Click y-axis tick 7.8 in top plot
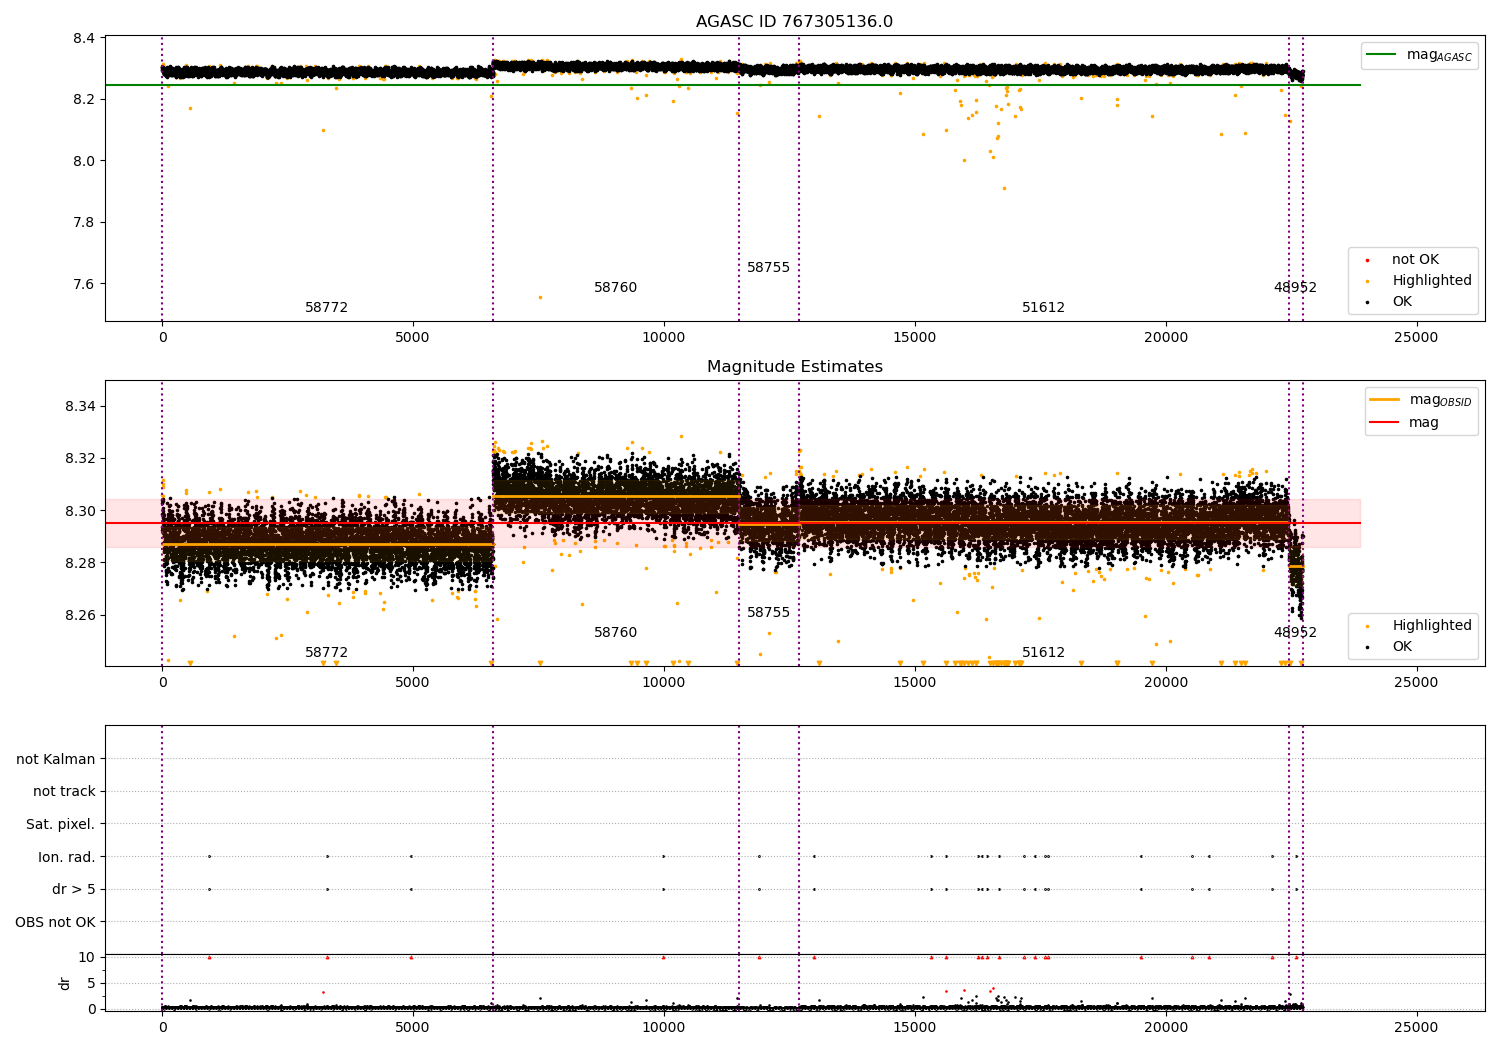The height and width of the screenshot is (1050, 1500). tap(84, 222)
